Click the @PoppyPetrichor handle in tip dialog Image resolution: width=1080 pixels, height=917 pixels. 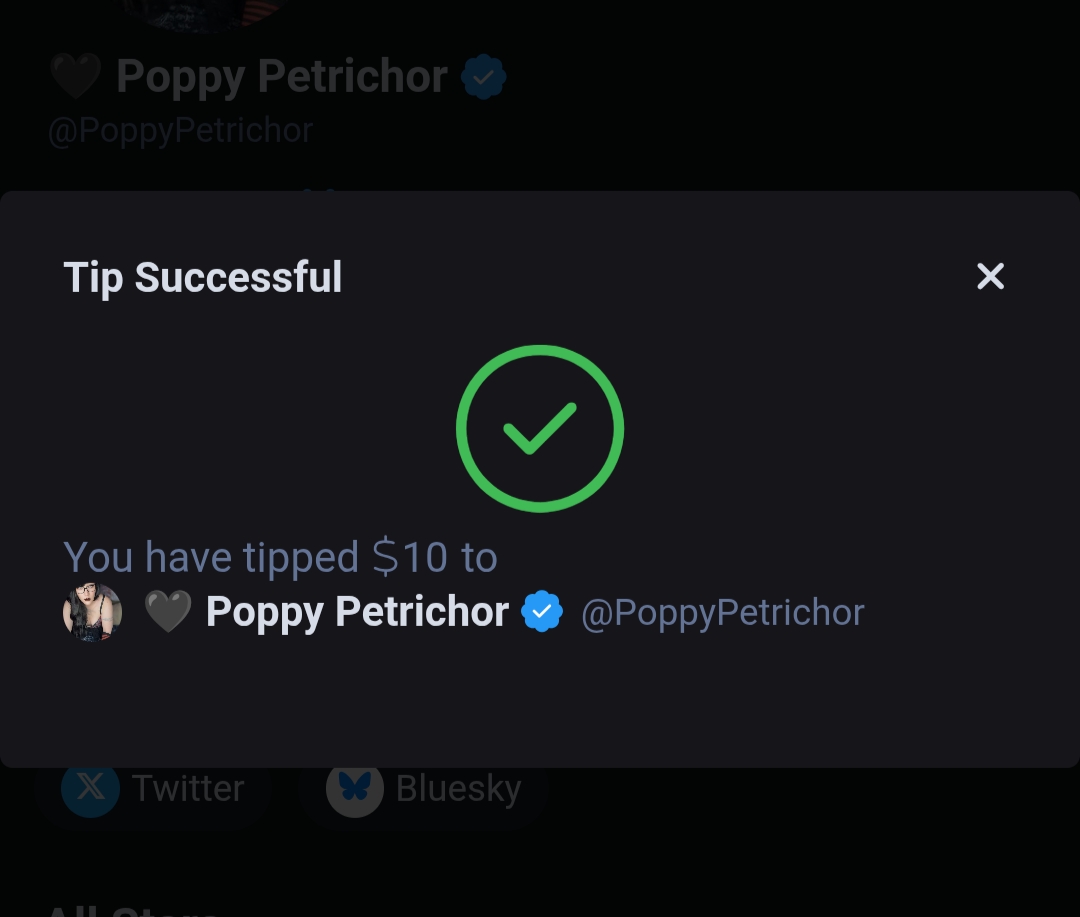pos(722,612)
